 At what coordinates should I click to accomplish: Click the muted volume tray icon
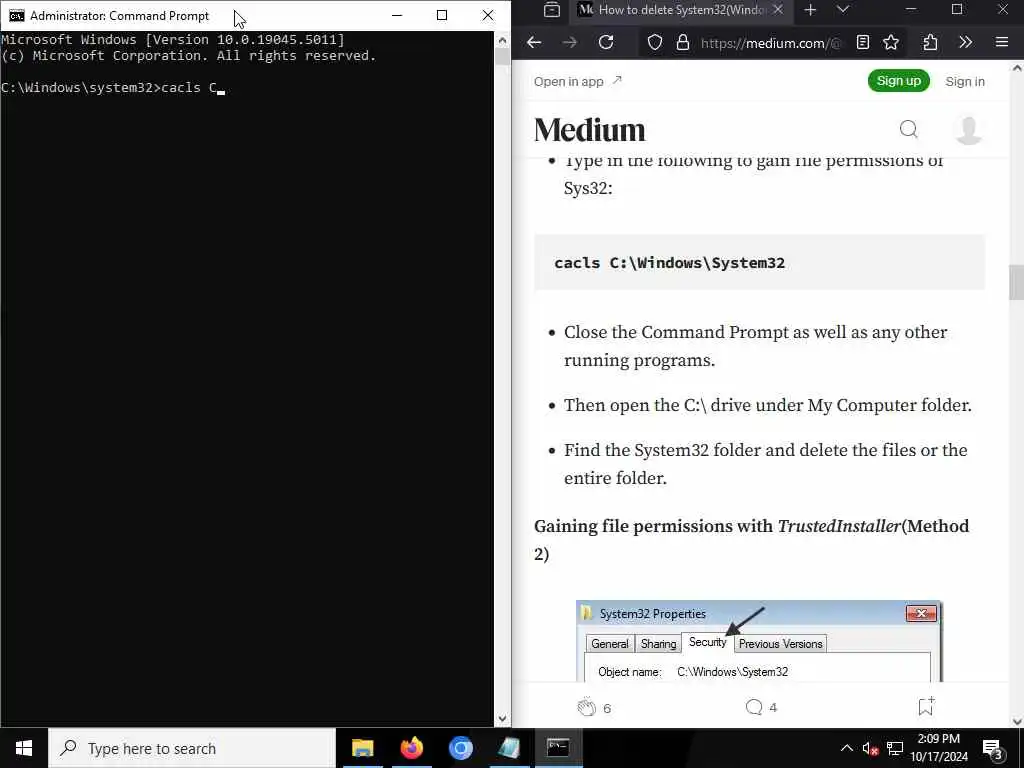pos(870,748)
